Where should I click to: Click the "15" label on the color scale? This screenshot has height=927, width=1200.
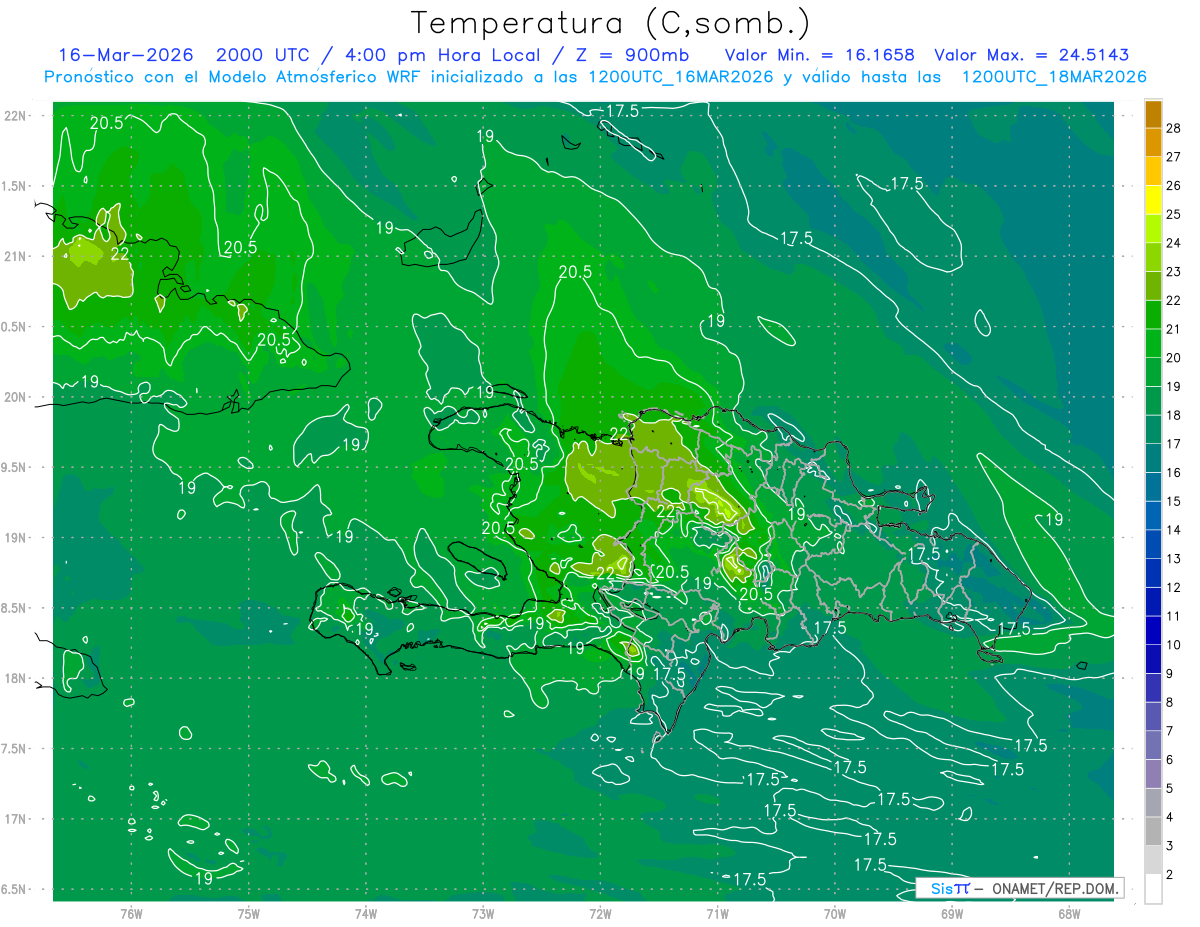(1174, 501)
